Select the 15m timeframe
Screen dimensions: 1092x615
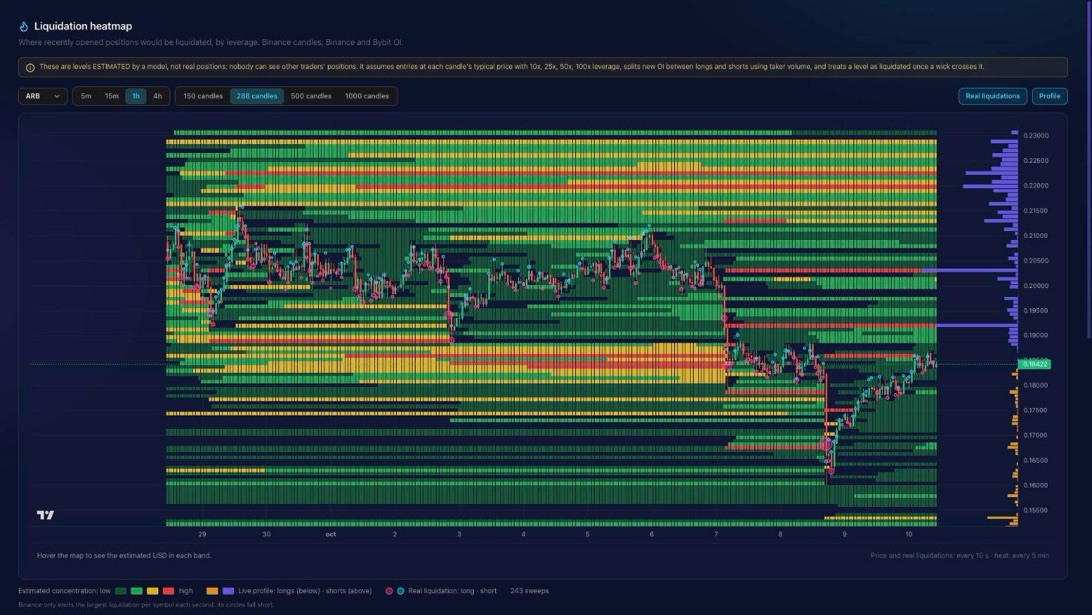pyautogui.click(x=111, y=96)
